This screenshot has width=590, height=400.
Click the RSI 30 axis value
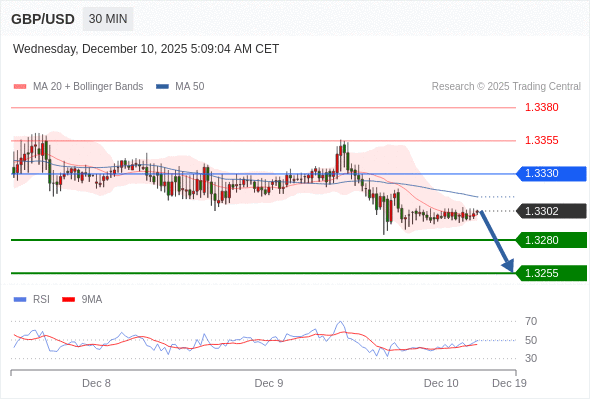click(531, 358)
